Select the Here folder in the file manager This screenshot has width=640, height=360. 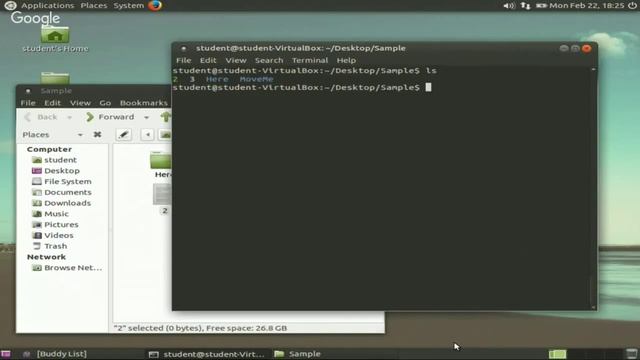[161, 164]
